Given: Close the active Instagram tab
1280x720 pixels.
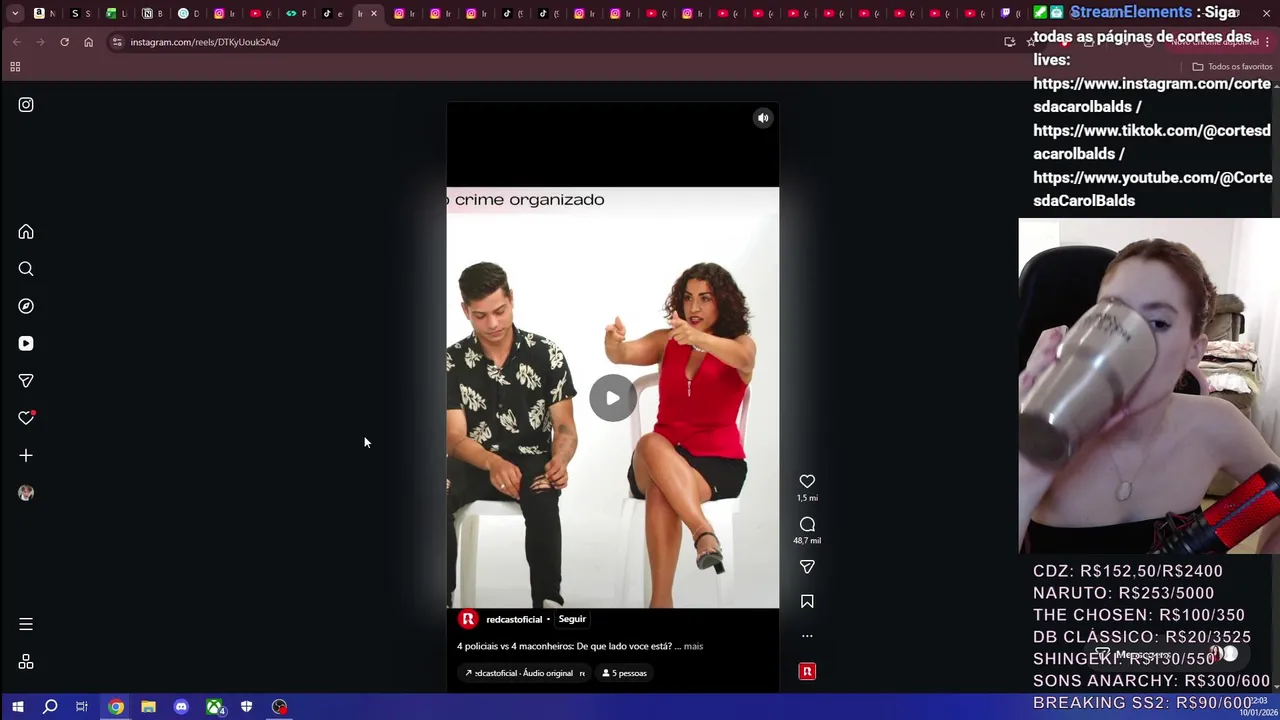Looking at the screenshot, I should coord(374,14).
